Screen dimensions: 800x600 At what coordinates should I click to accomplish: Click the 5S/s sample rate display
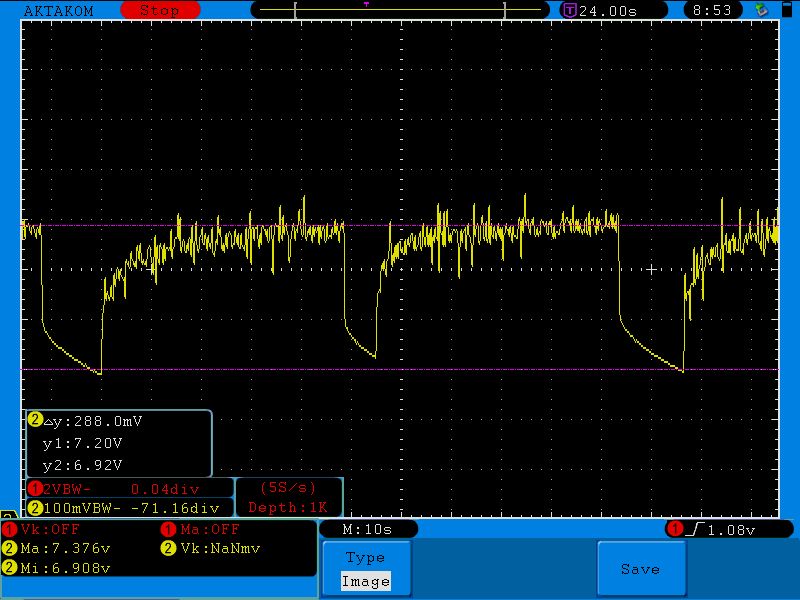point(288,489)
